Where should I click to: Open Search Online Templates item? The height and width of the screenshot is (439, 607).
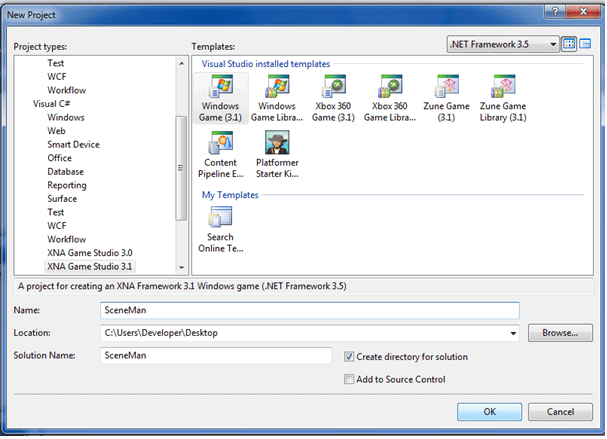click(221, 230)
